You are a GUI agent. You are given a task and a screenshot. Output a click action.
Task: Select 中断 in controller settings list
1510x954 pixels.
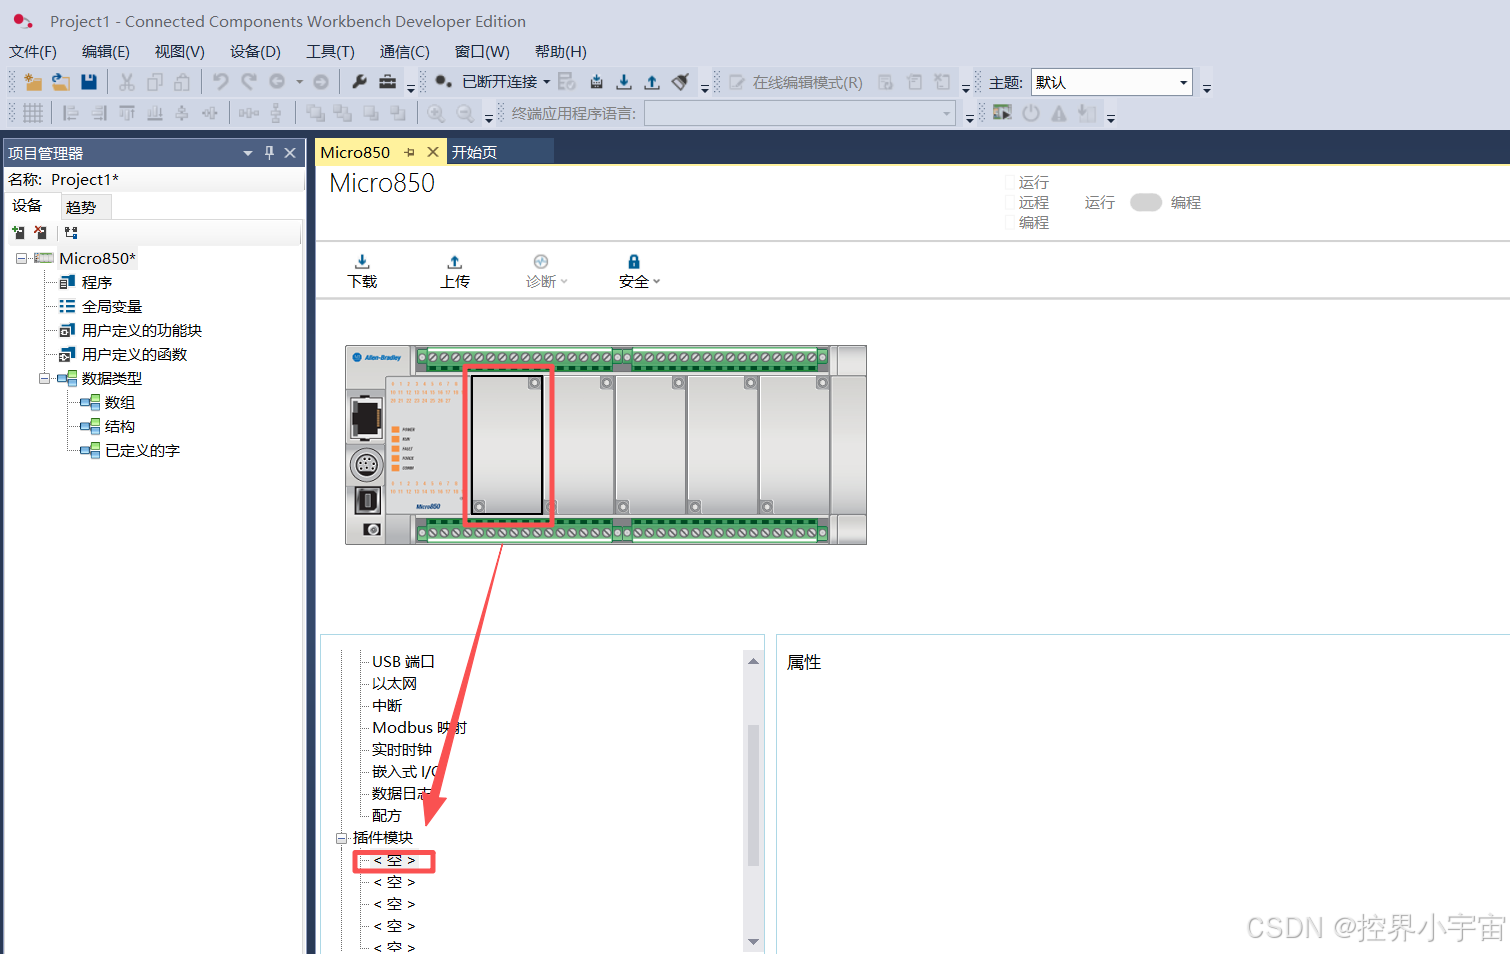(387, 705)
